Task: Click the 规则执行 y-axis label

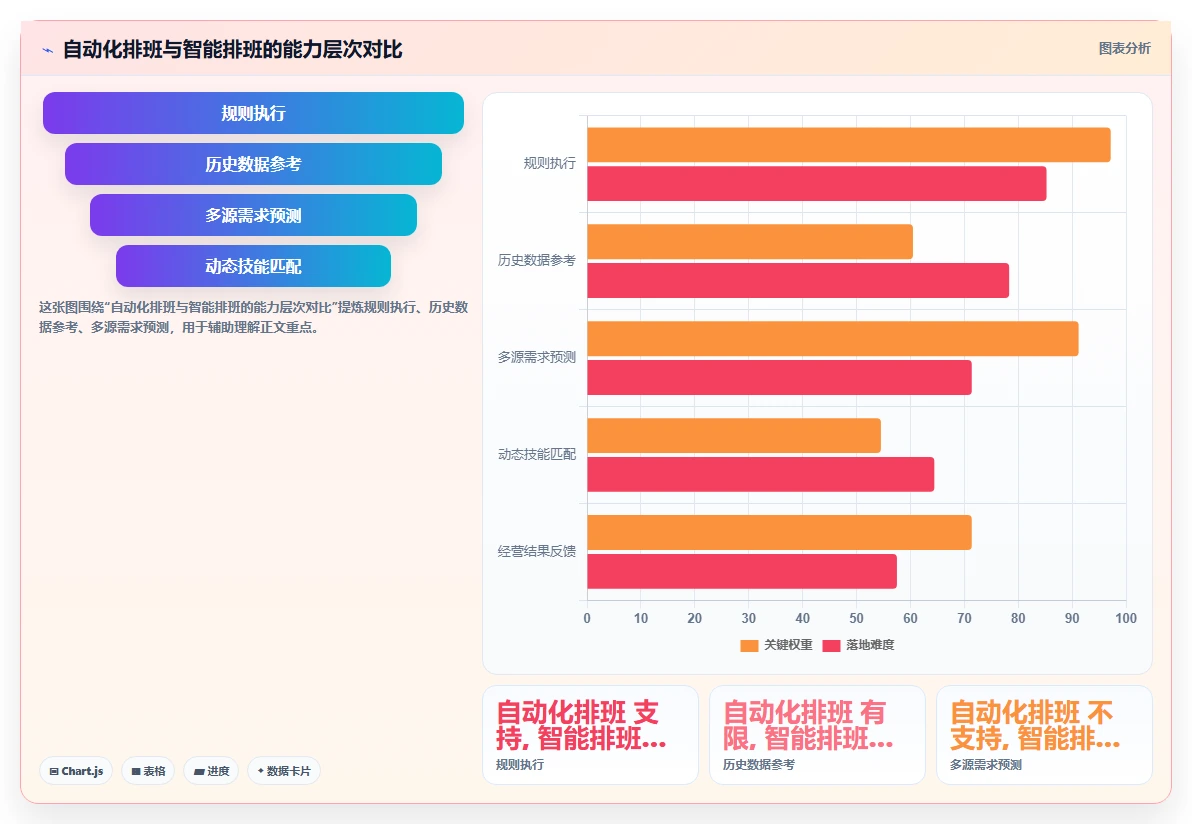Action: point(550,163)
